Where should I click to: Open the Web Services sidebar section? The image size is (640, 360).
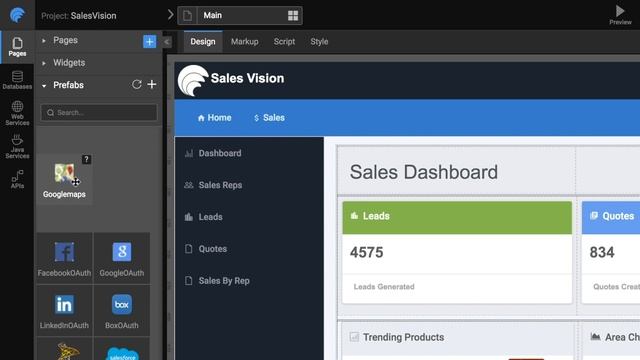(17, 113)
